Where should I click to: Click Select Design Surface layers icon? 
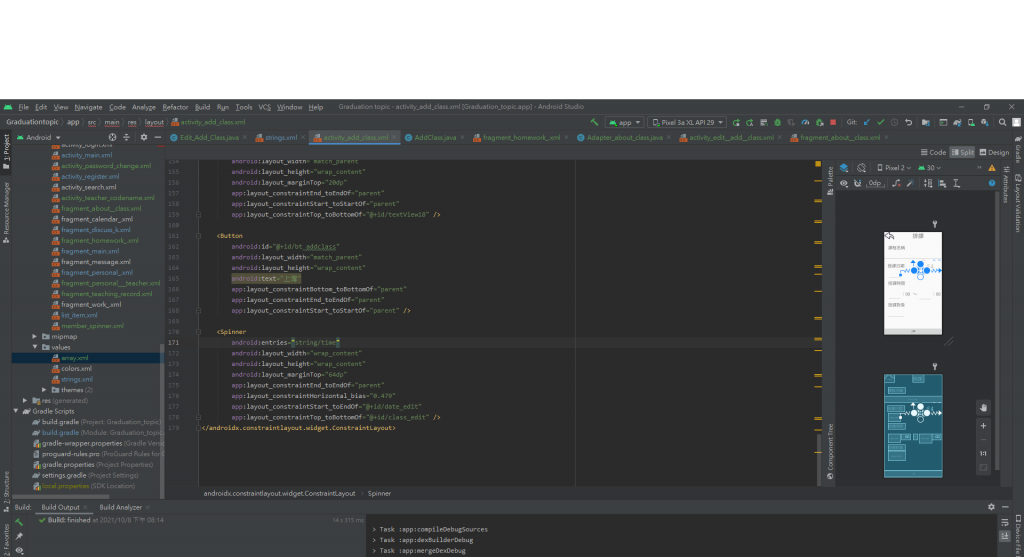pos(844,167)
